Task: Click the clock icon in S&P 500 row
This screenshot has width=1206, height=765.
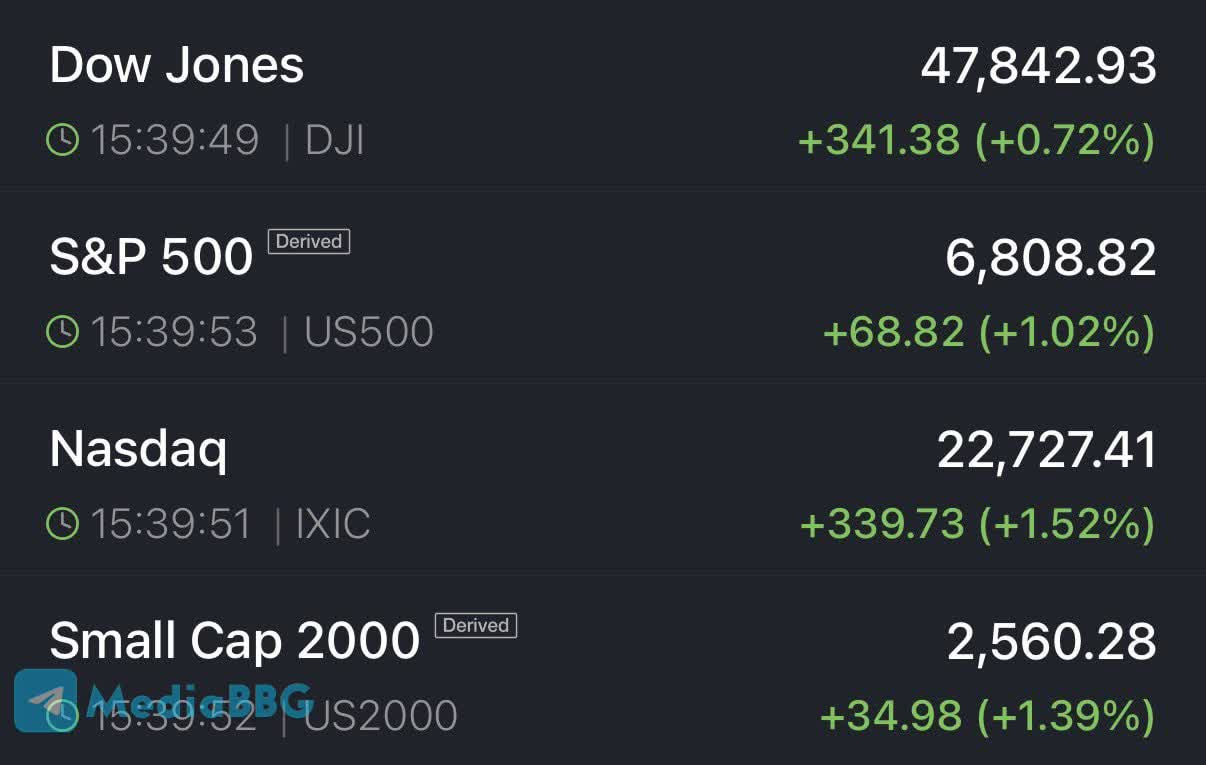Action: click(62, 332)
